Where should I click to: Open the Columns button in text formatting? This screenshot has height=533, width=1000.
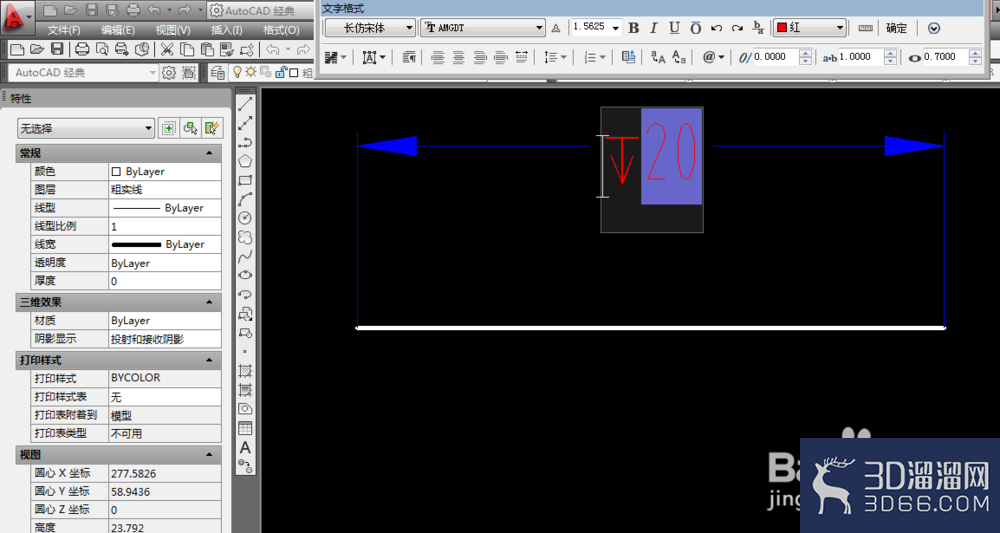coord(335,57)
